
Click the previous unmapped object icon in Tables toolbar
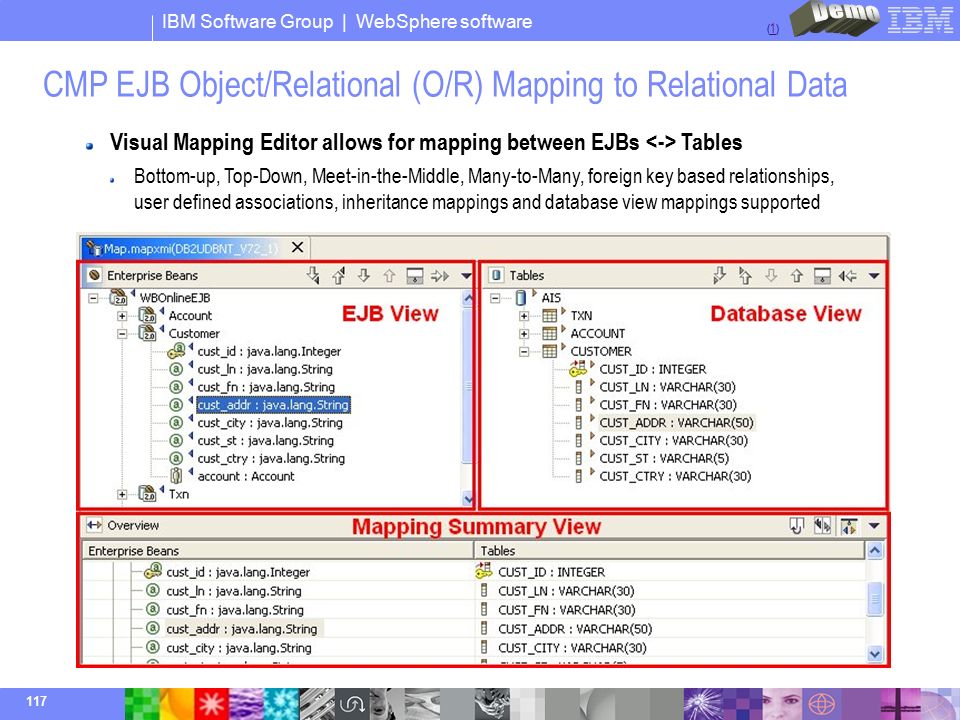click(x=745, y=276)
